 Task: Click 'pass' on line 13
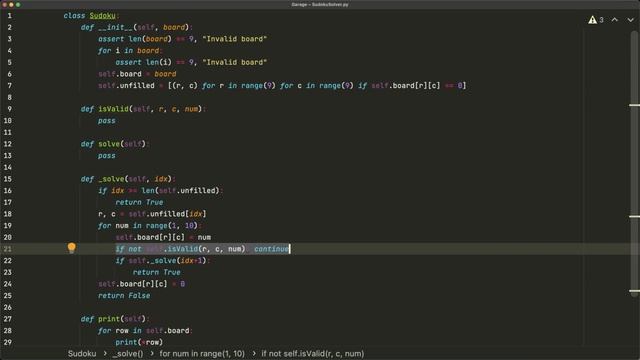click(107, 156)
